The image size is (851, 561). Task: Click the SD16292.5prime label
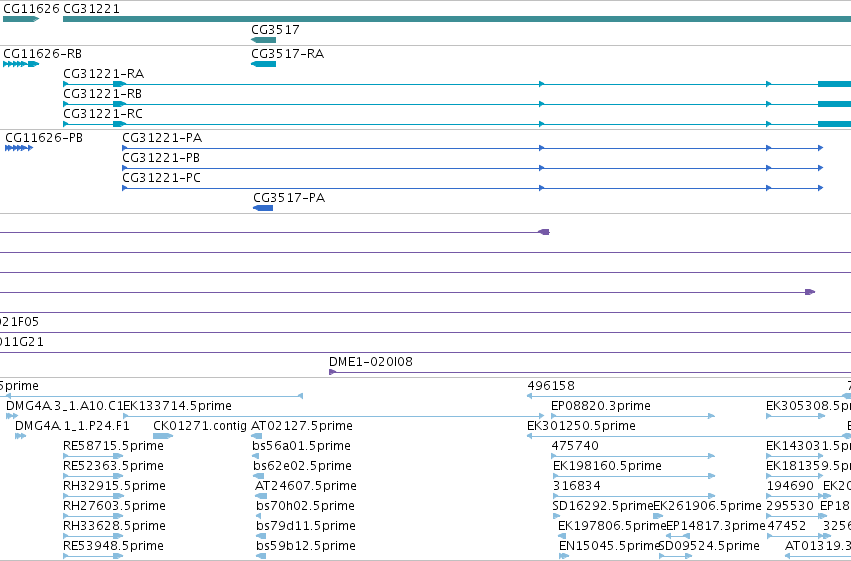[x=602, y=506]
